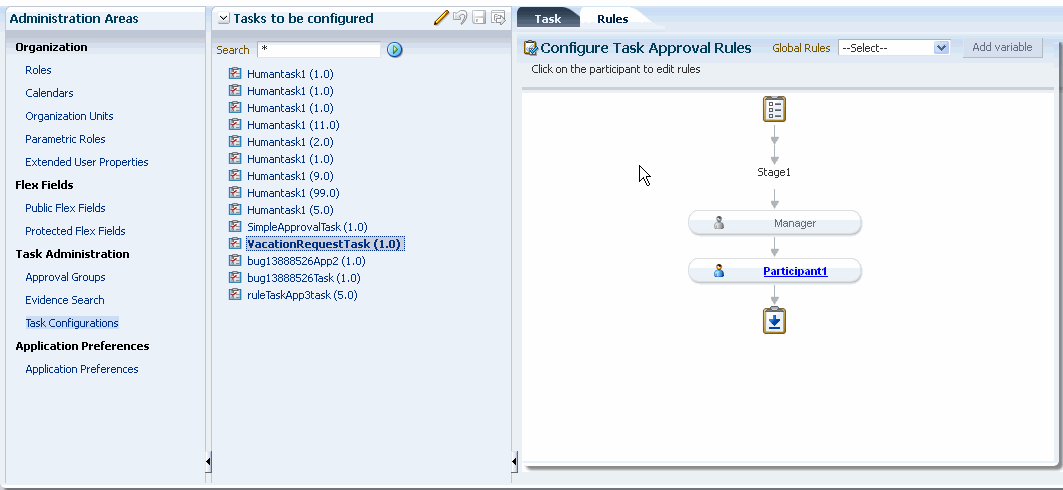Open the Calendars link

click(49, 93)
